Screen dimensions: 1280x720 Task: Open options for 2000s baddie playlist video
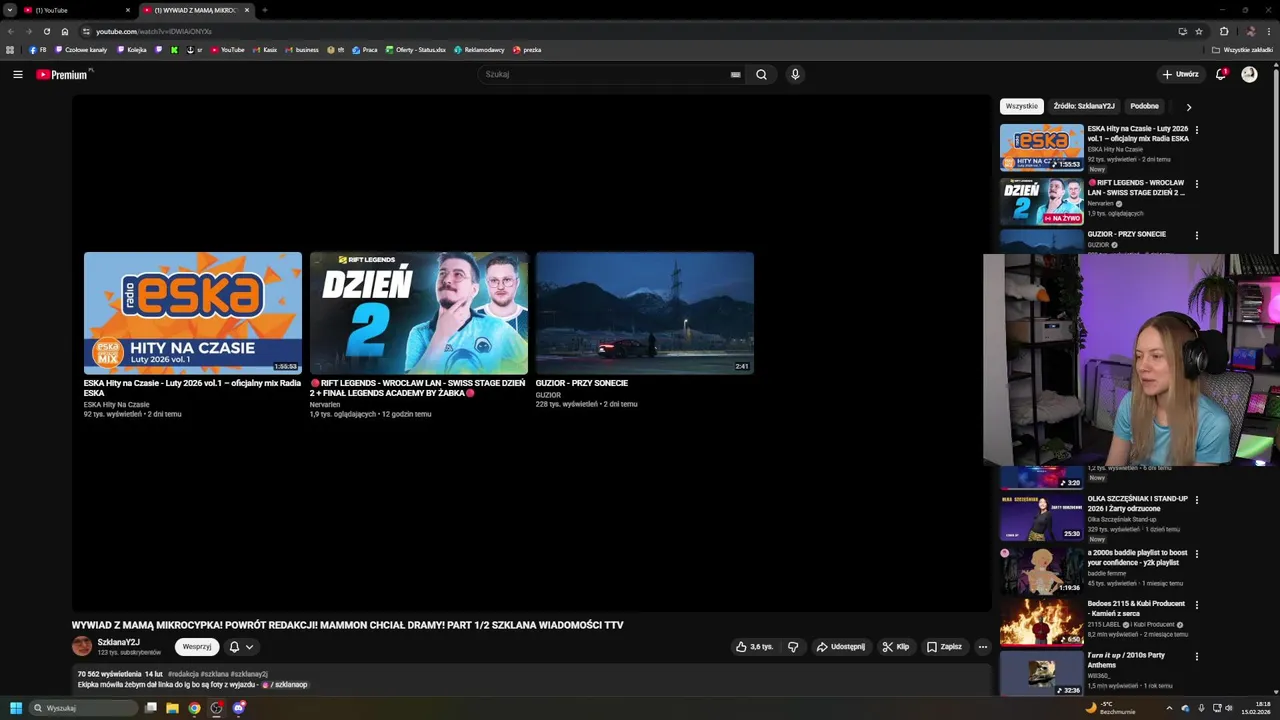tap(1196, 554)
